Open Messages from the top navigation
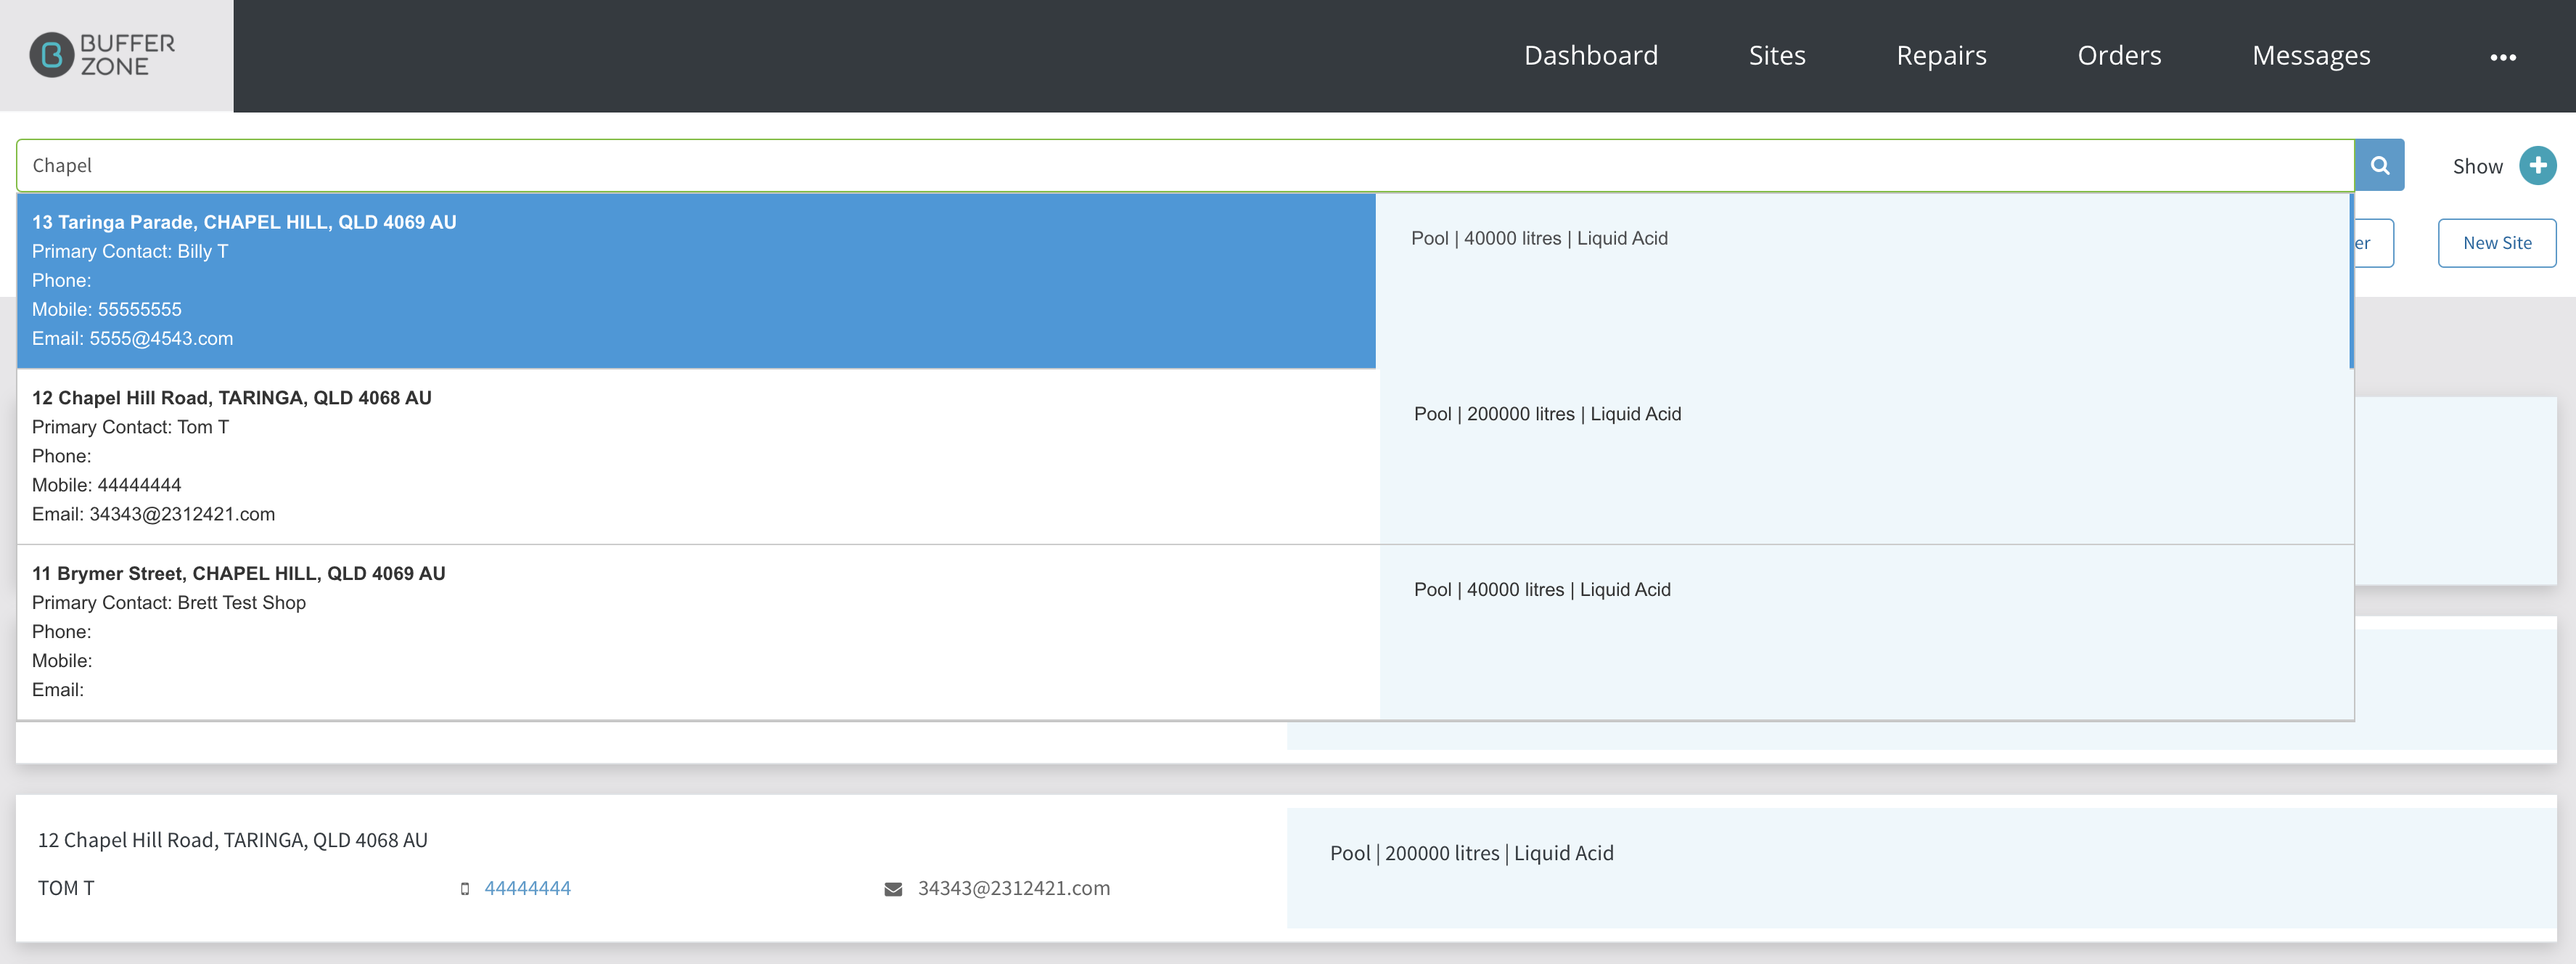Image resolution: width=2576 pixels, height=964 pixels. coord(2311,55)
